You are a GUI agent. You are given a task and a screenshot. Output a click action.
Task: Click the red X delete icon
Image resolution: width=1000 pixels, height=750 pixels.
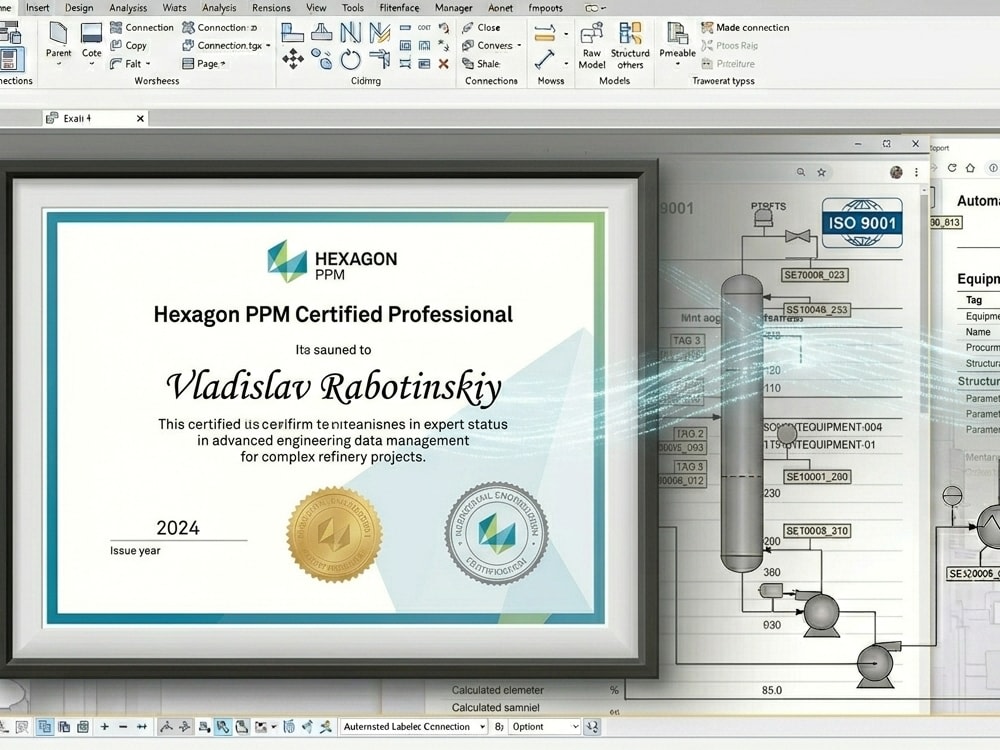pyautogui.click(x=444, y=64)
